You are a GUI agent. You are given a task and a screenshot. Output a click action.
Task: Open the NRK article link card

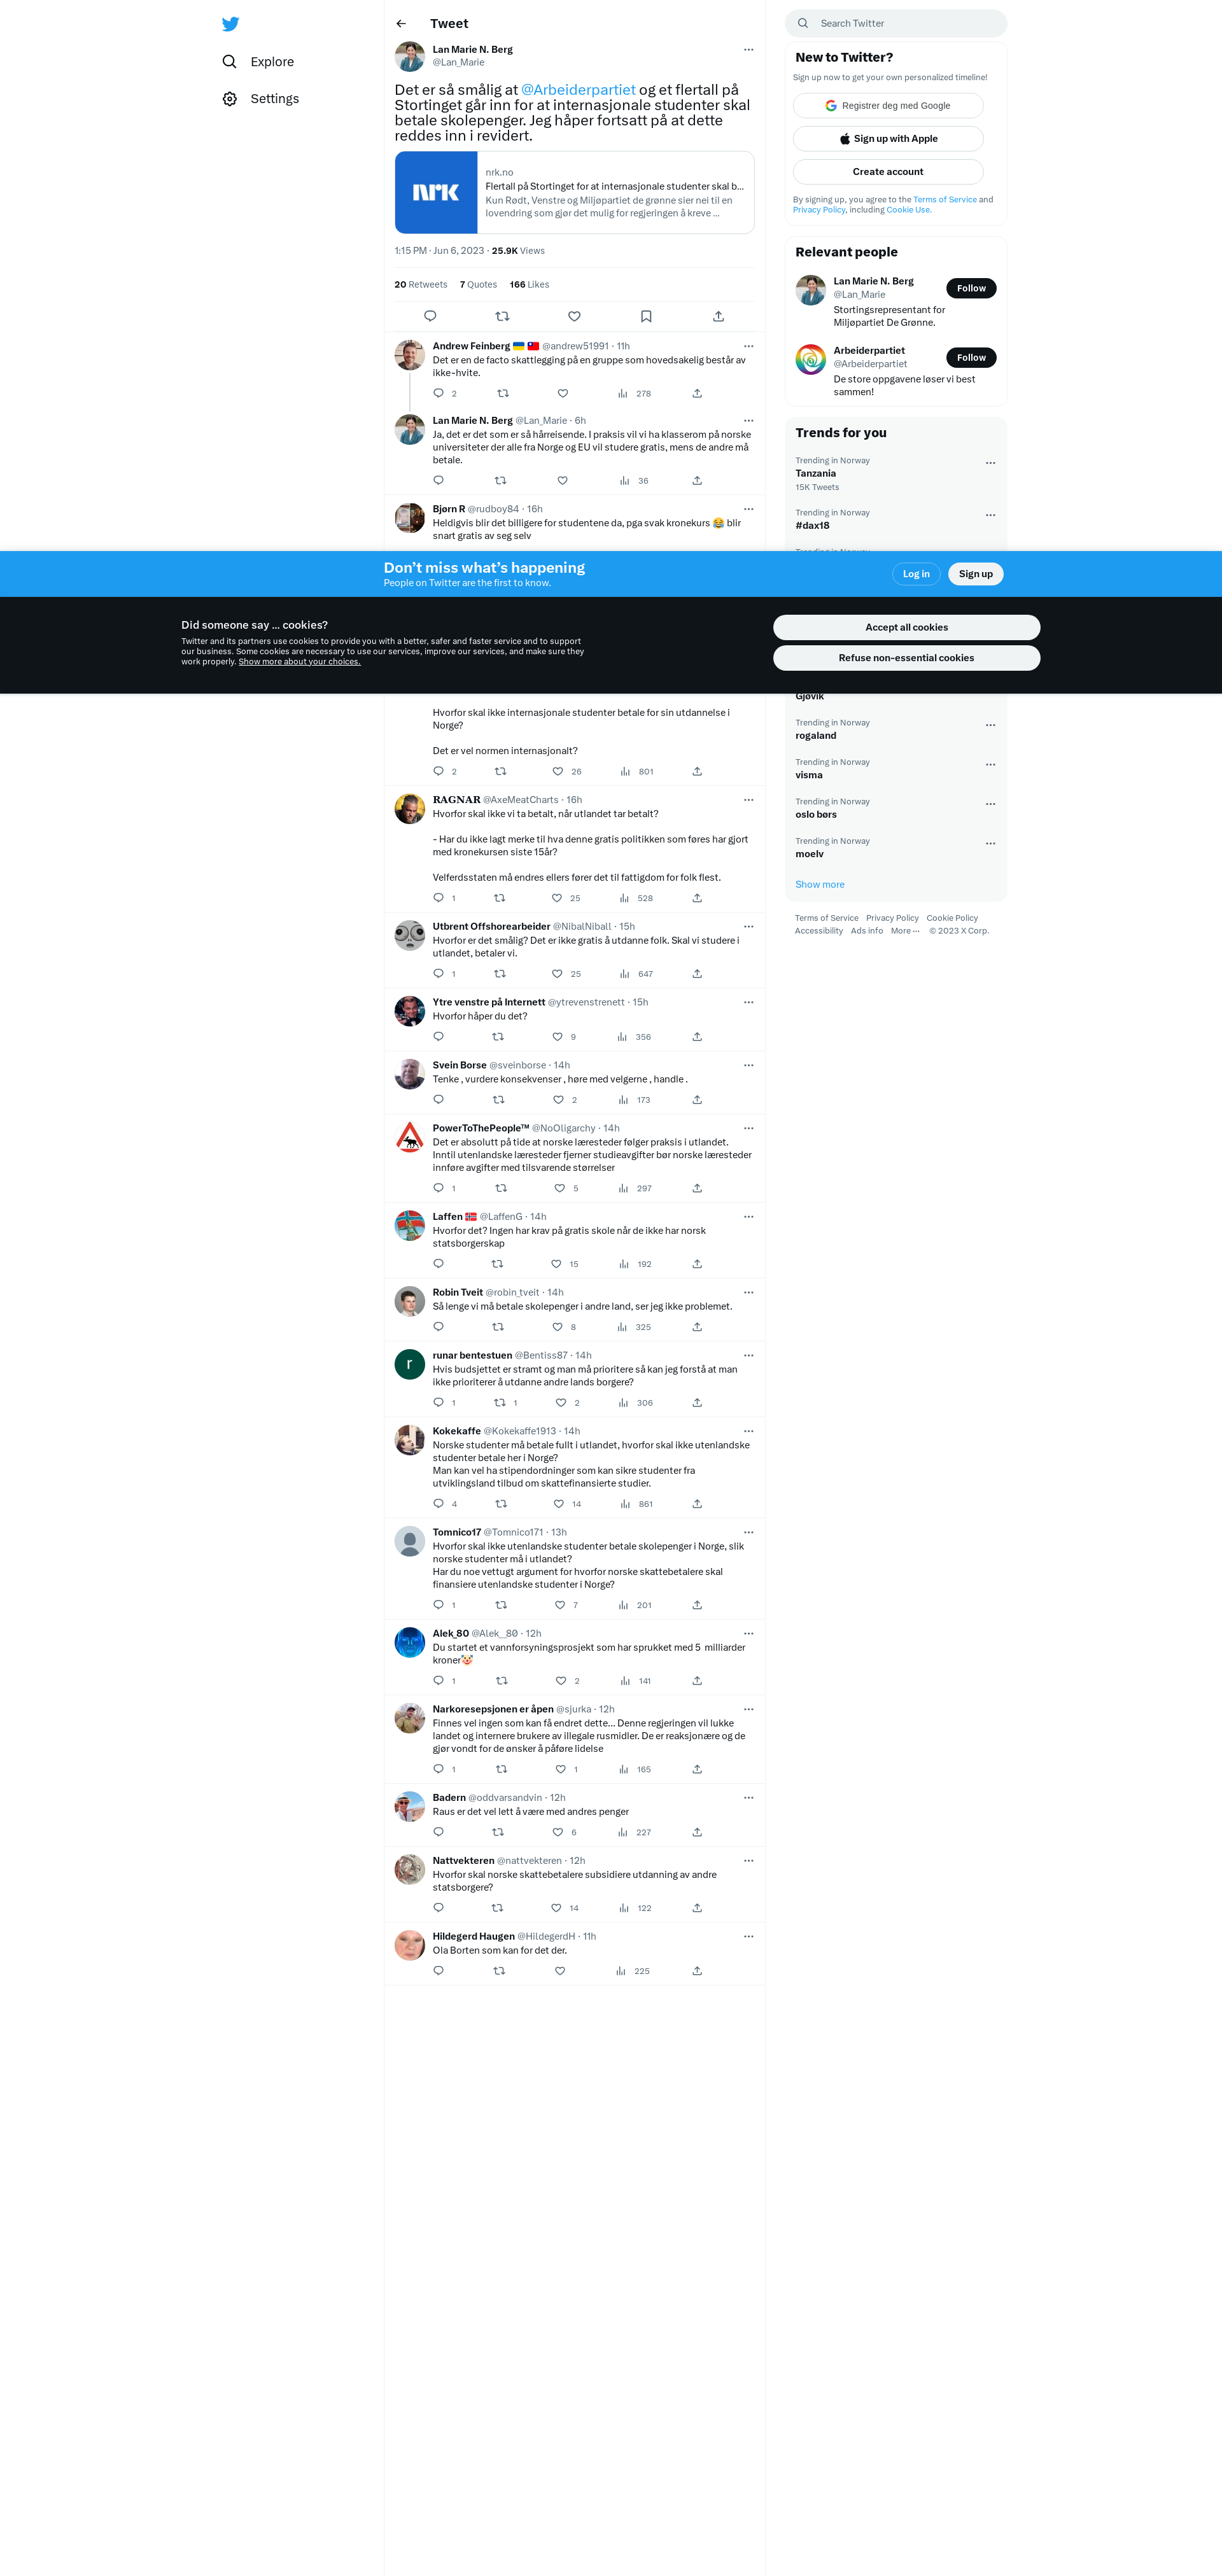[574, 193]
